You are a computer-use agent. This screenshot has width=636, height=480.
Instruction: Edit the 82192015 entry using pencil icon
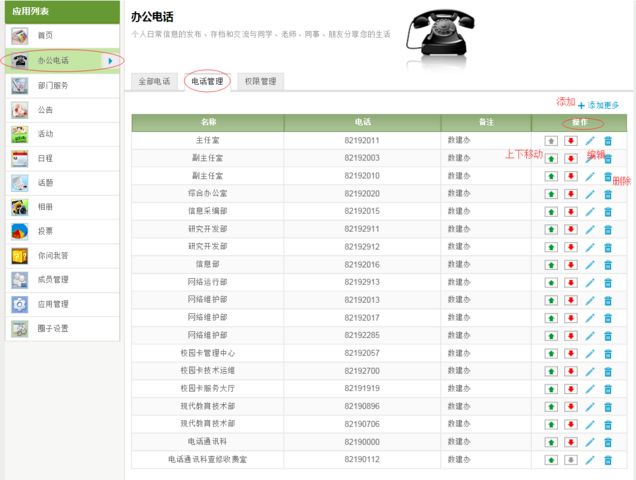[590, 211]
